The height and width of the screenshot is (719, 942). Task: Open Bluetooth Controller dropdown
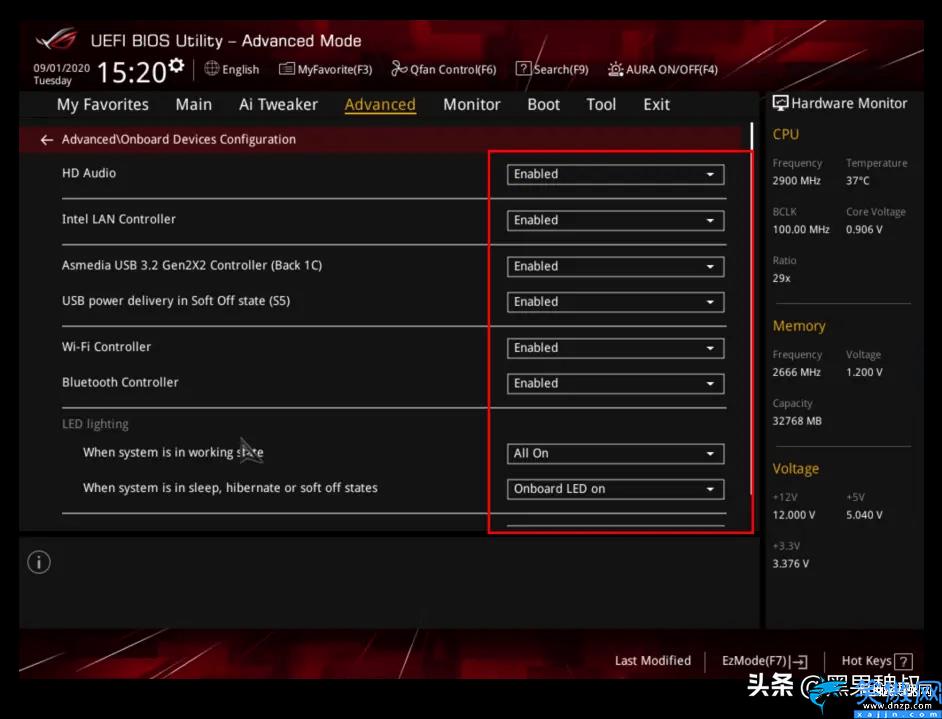point(615,384)
